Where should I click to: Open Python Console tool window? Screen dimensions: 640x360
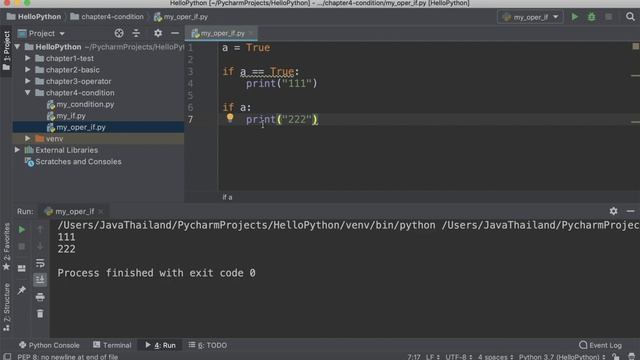click(49, 345)
